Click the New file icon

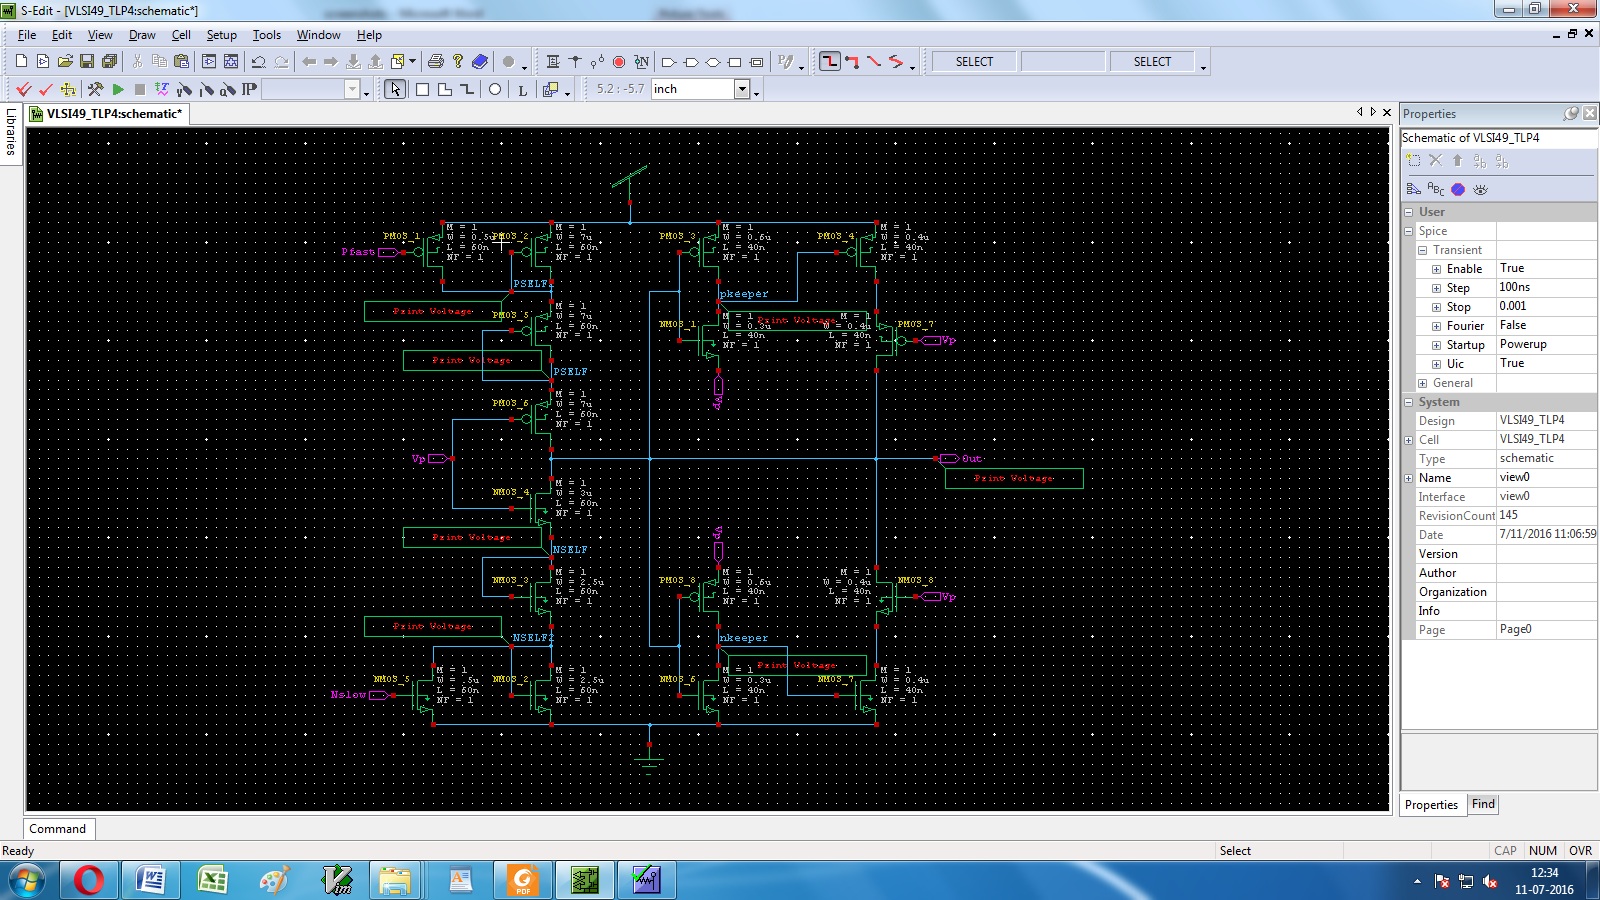(21, 62)
